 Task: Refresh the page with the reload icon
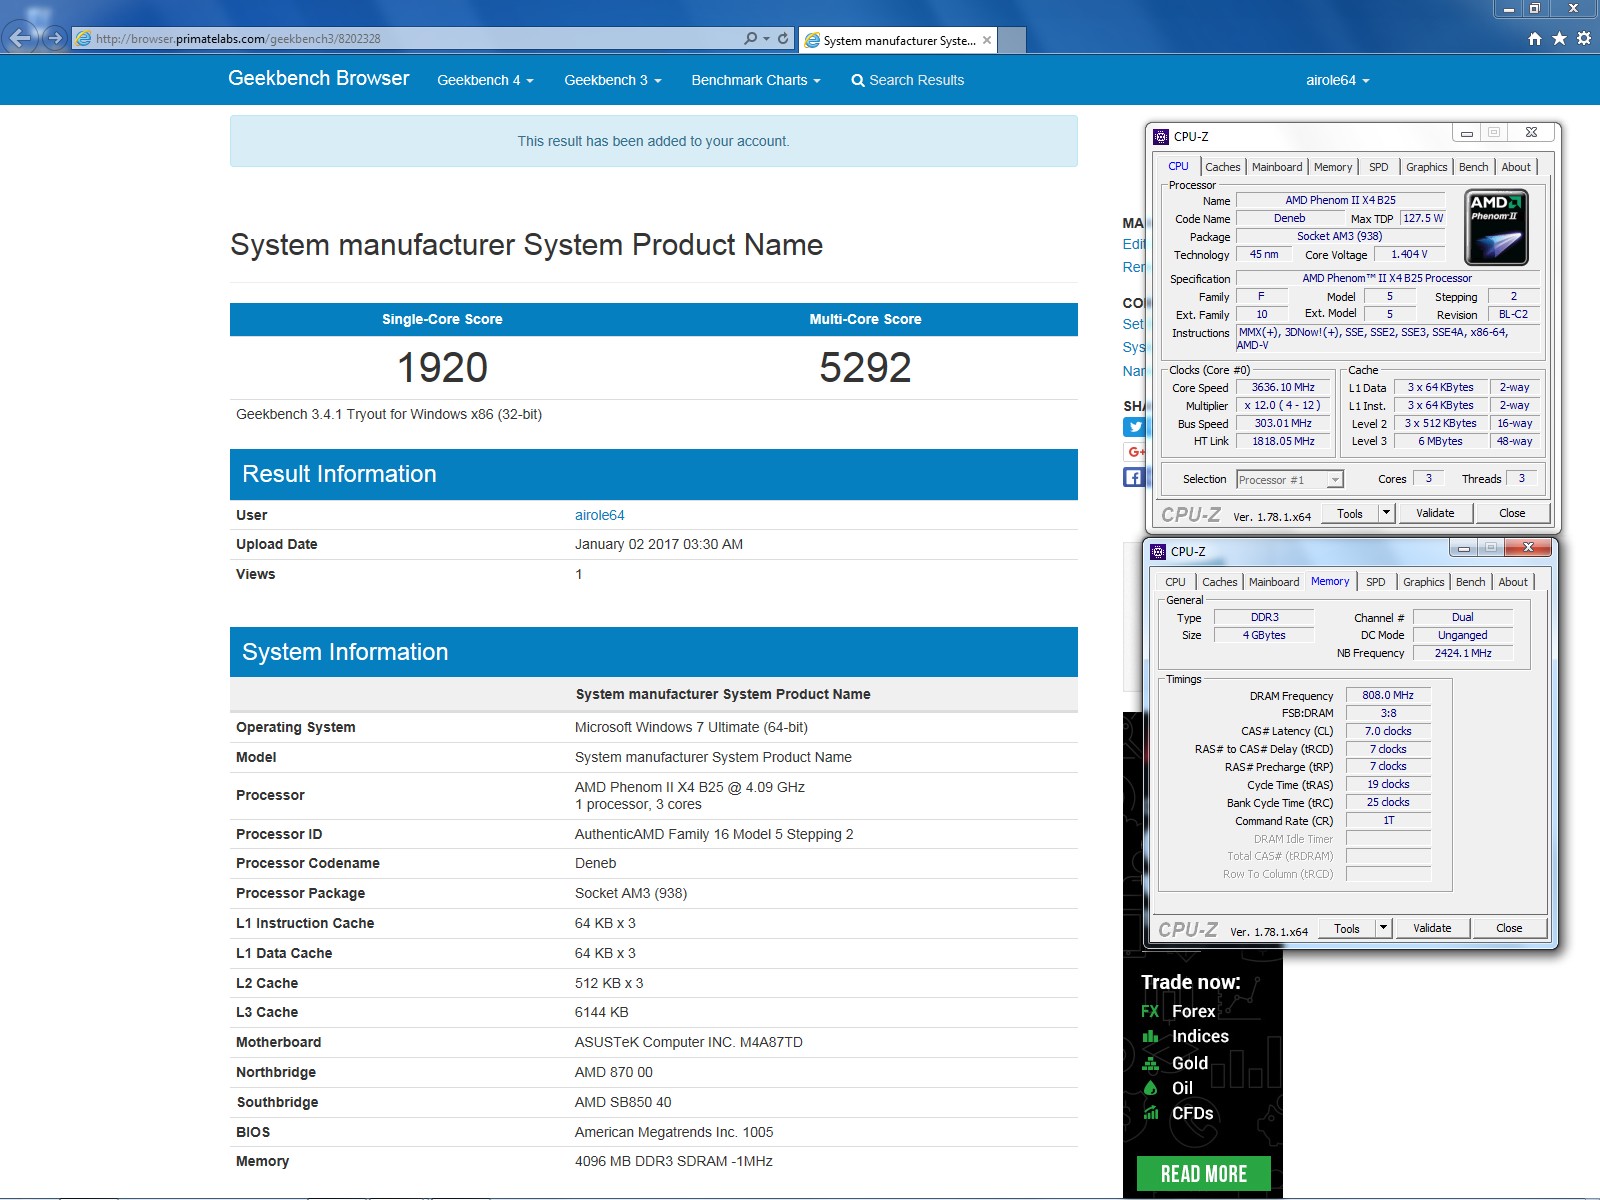pyautogui.click(x=783, y=38)
